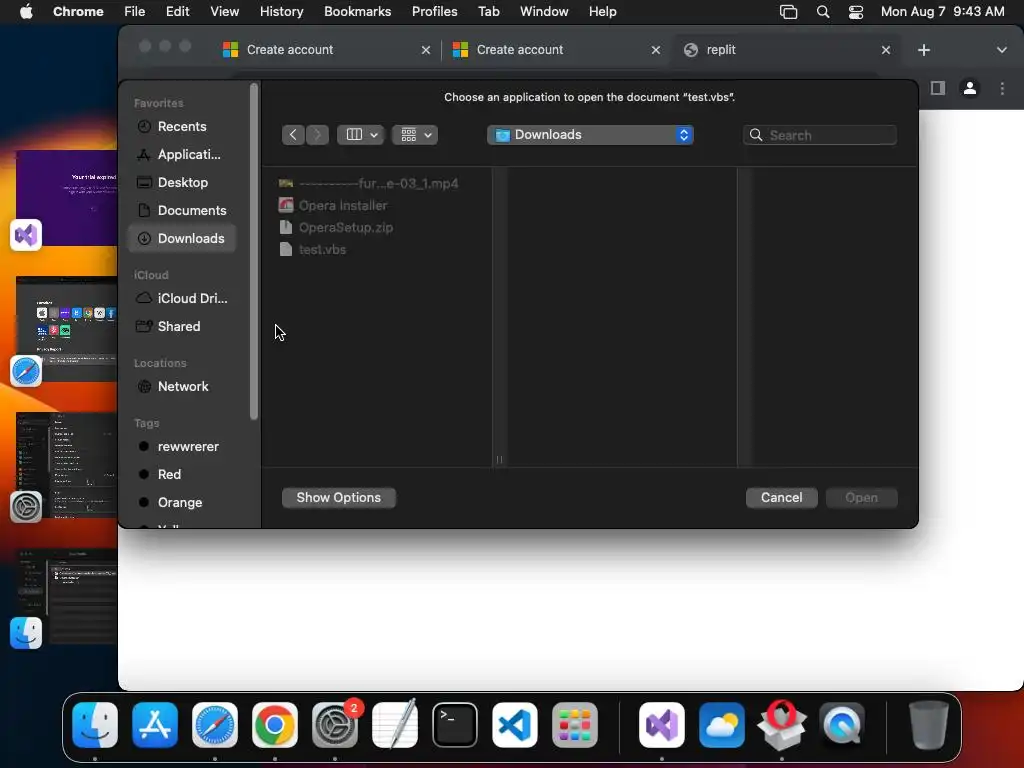Viewport: 1024px width, 768px height.
Task: Select Shared in the sidebar
Action: pyautogui.click(x=182, y=327)
